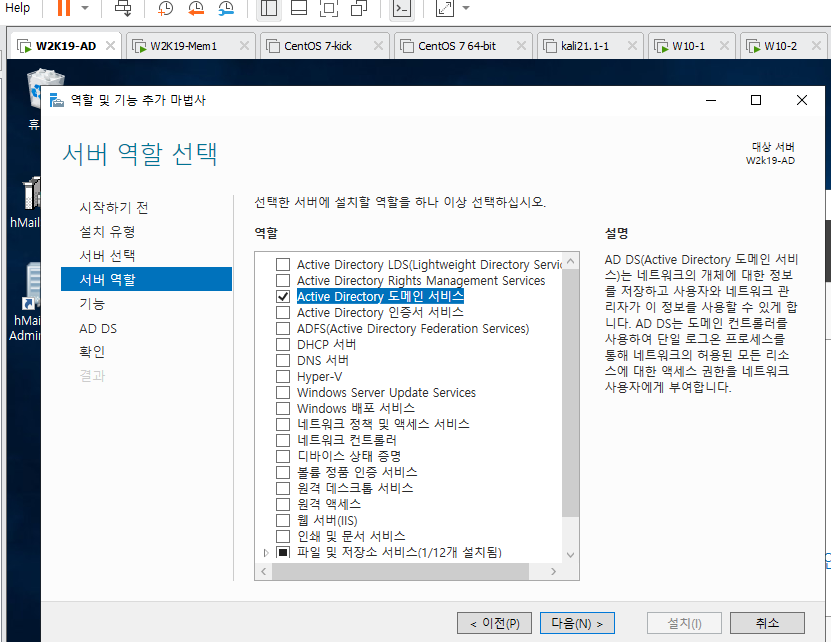The height and width of the screenshot is (642, 831).
Task: Check Active Directory LDS role checkbox
Action: [283, 264]
